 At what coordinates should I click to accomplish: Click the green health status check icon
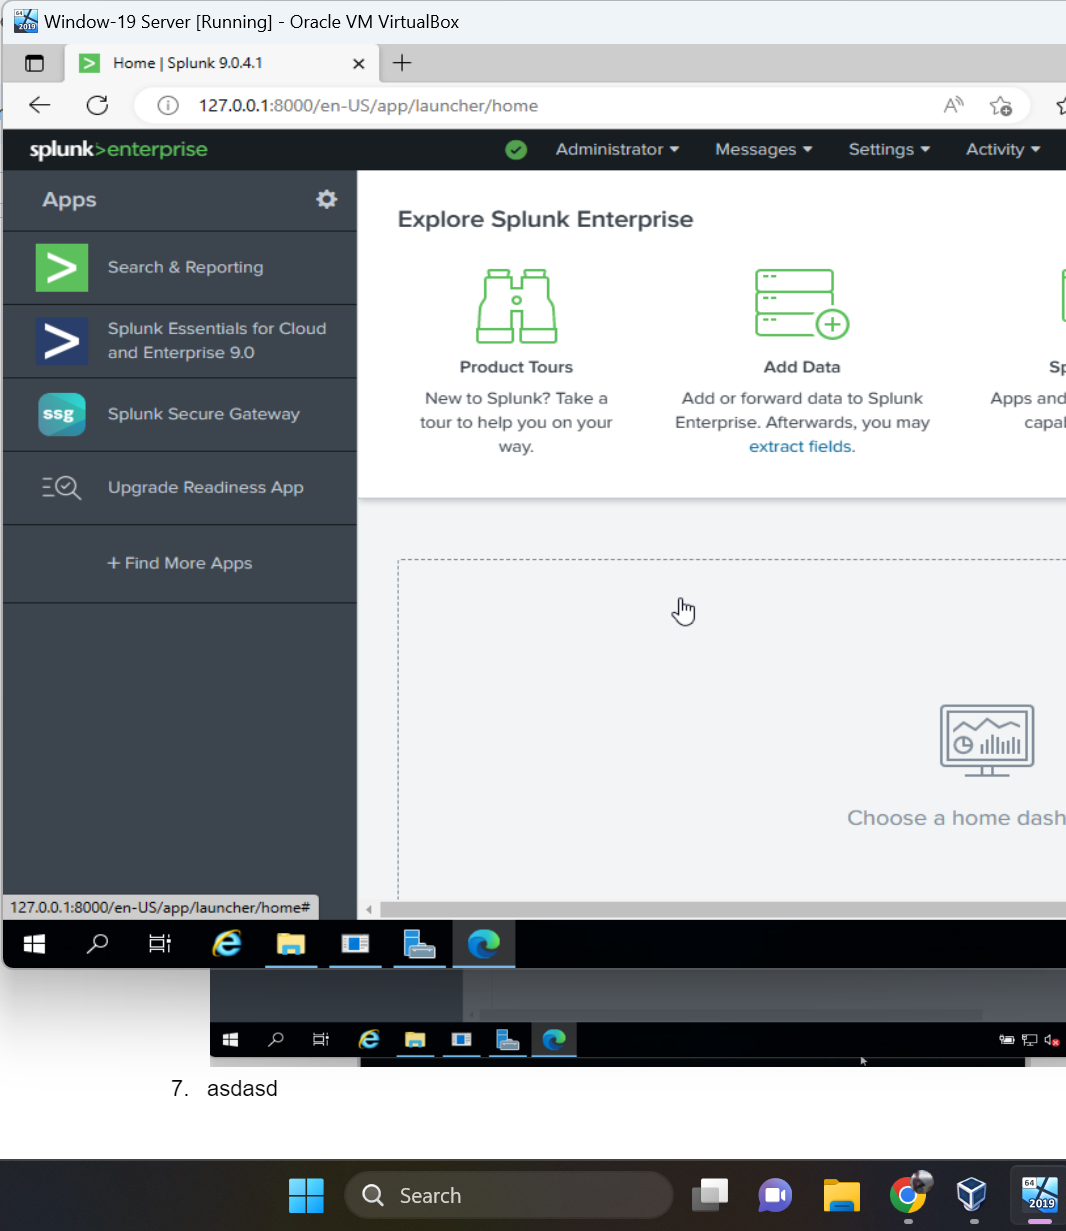tap(516, 150)
